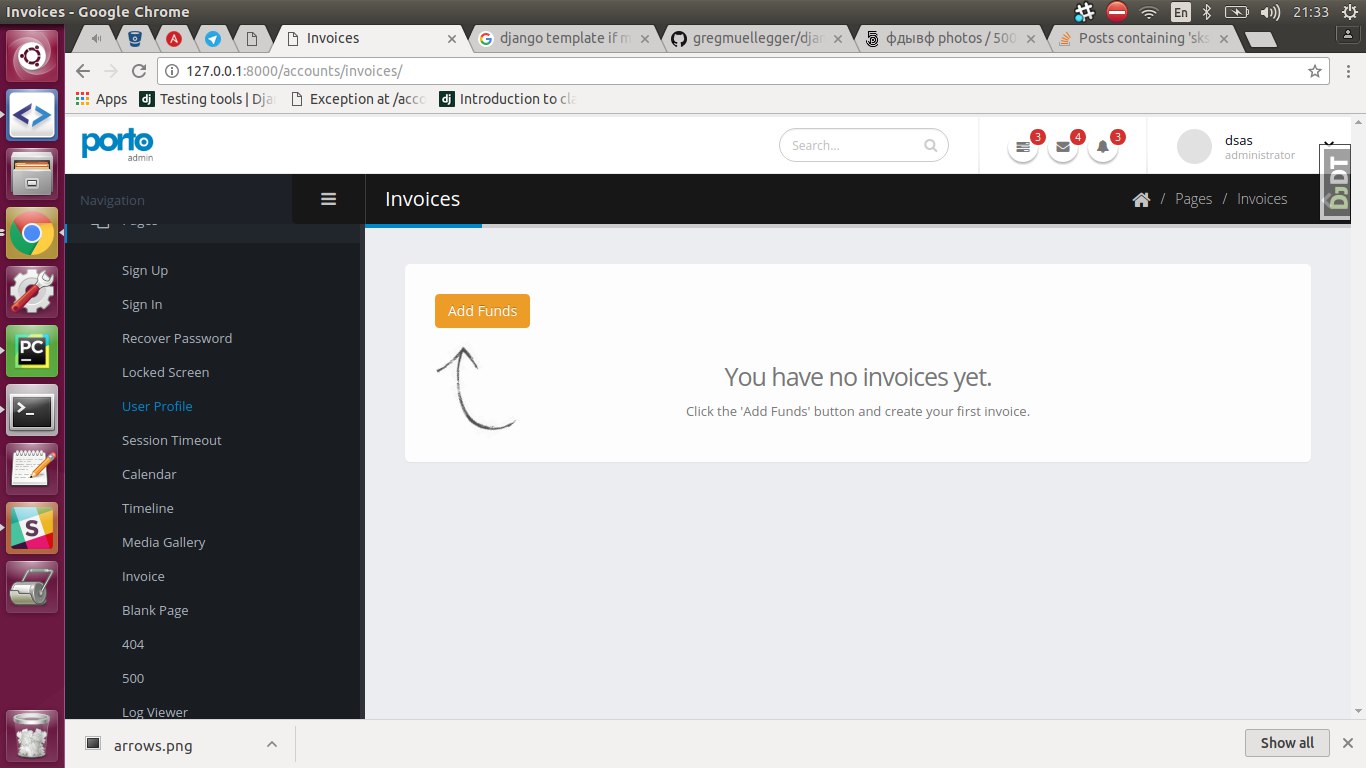Switch to the gregmuellegger GitHub tab
This screenshot has width=1366, height=768.
[757, 39]
